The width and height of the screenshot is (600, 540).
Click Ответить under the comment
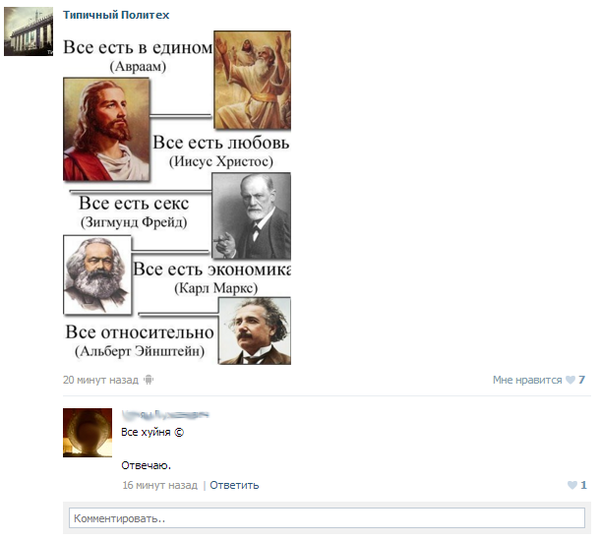(234, 485)
